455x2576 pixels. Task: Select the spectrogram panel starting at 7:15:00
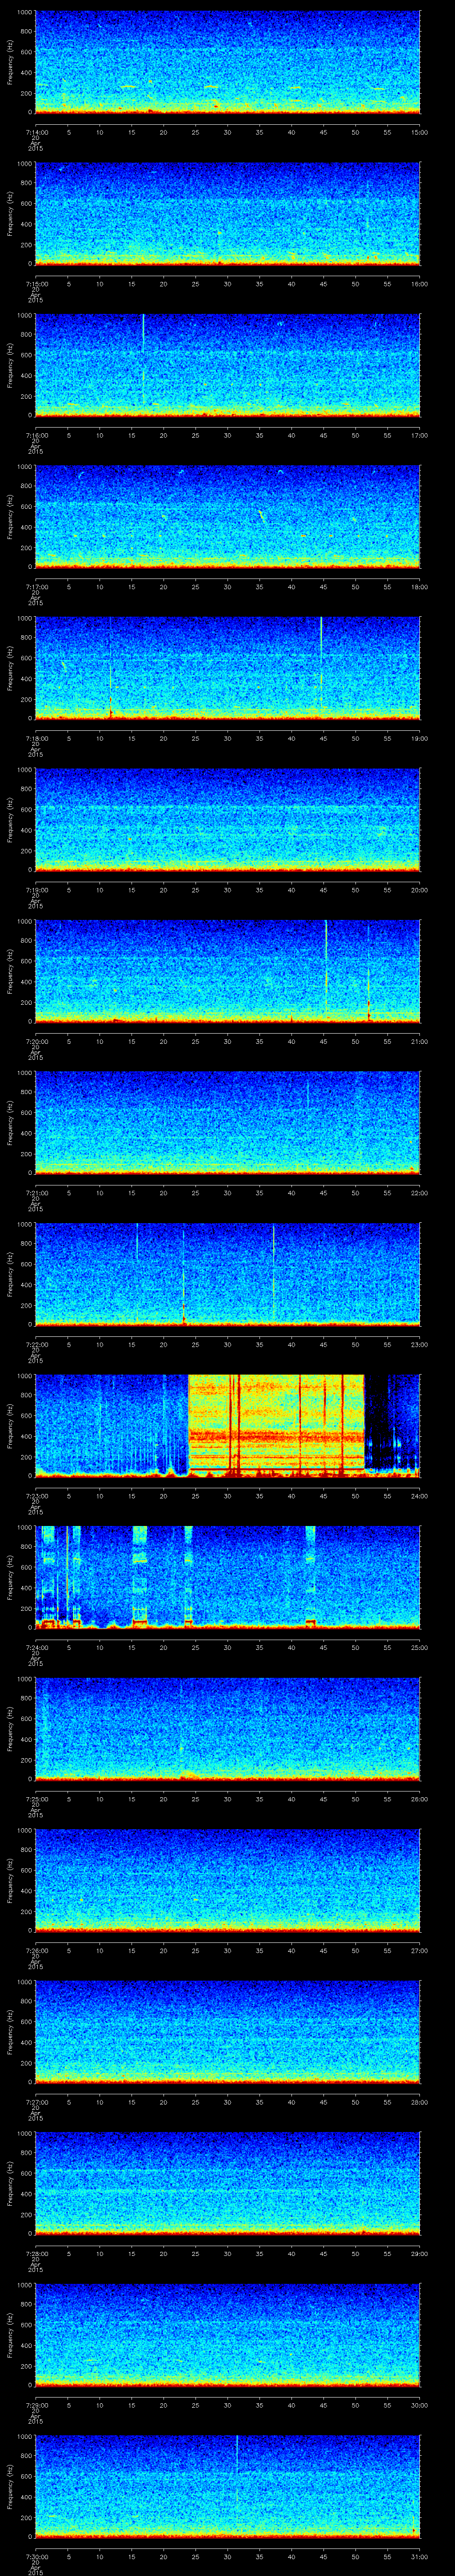point(227,213)
